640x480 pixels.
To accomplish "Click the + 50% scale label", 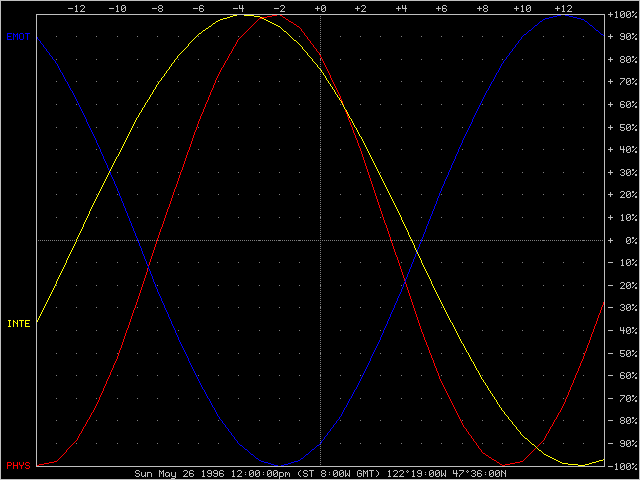I will coord(622,127).
